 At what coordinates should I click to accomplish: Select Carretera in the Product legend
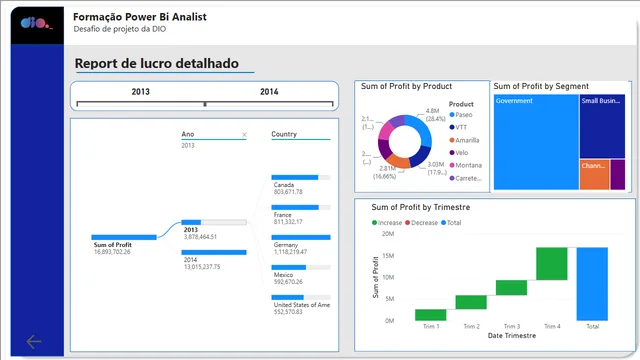pos(465,178)
